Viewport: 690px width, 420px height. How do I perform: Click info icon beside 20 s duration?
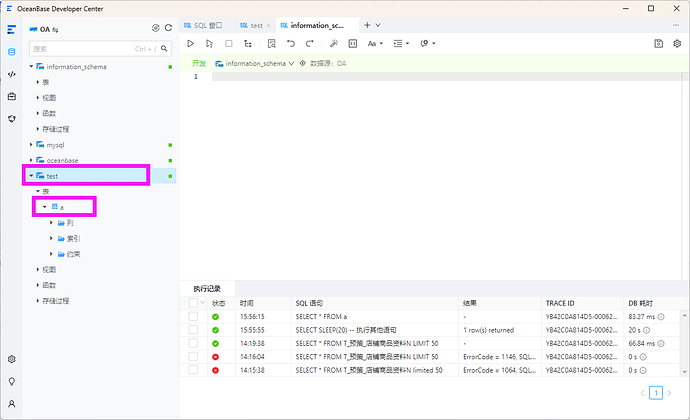click(x=646, y=330)
